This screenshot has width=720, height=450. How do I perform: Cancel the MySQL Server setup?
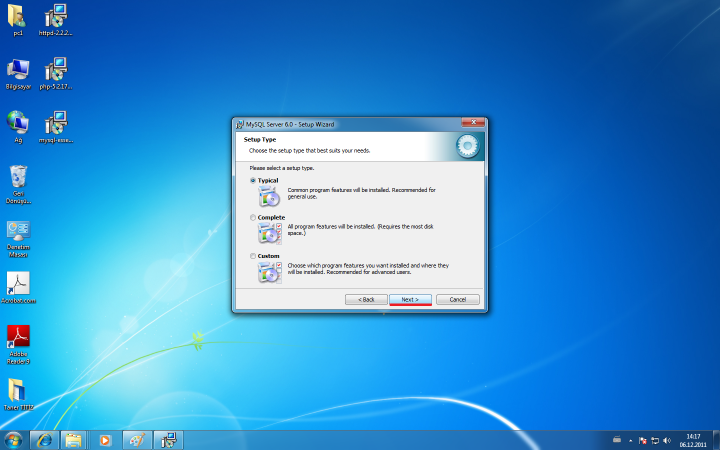coord(457,299)
